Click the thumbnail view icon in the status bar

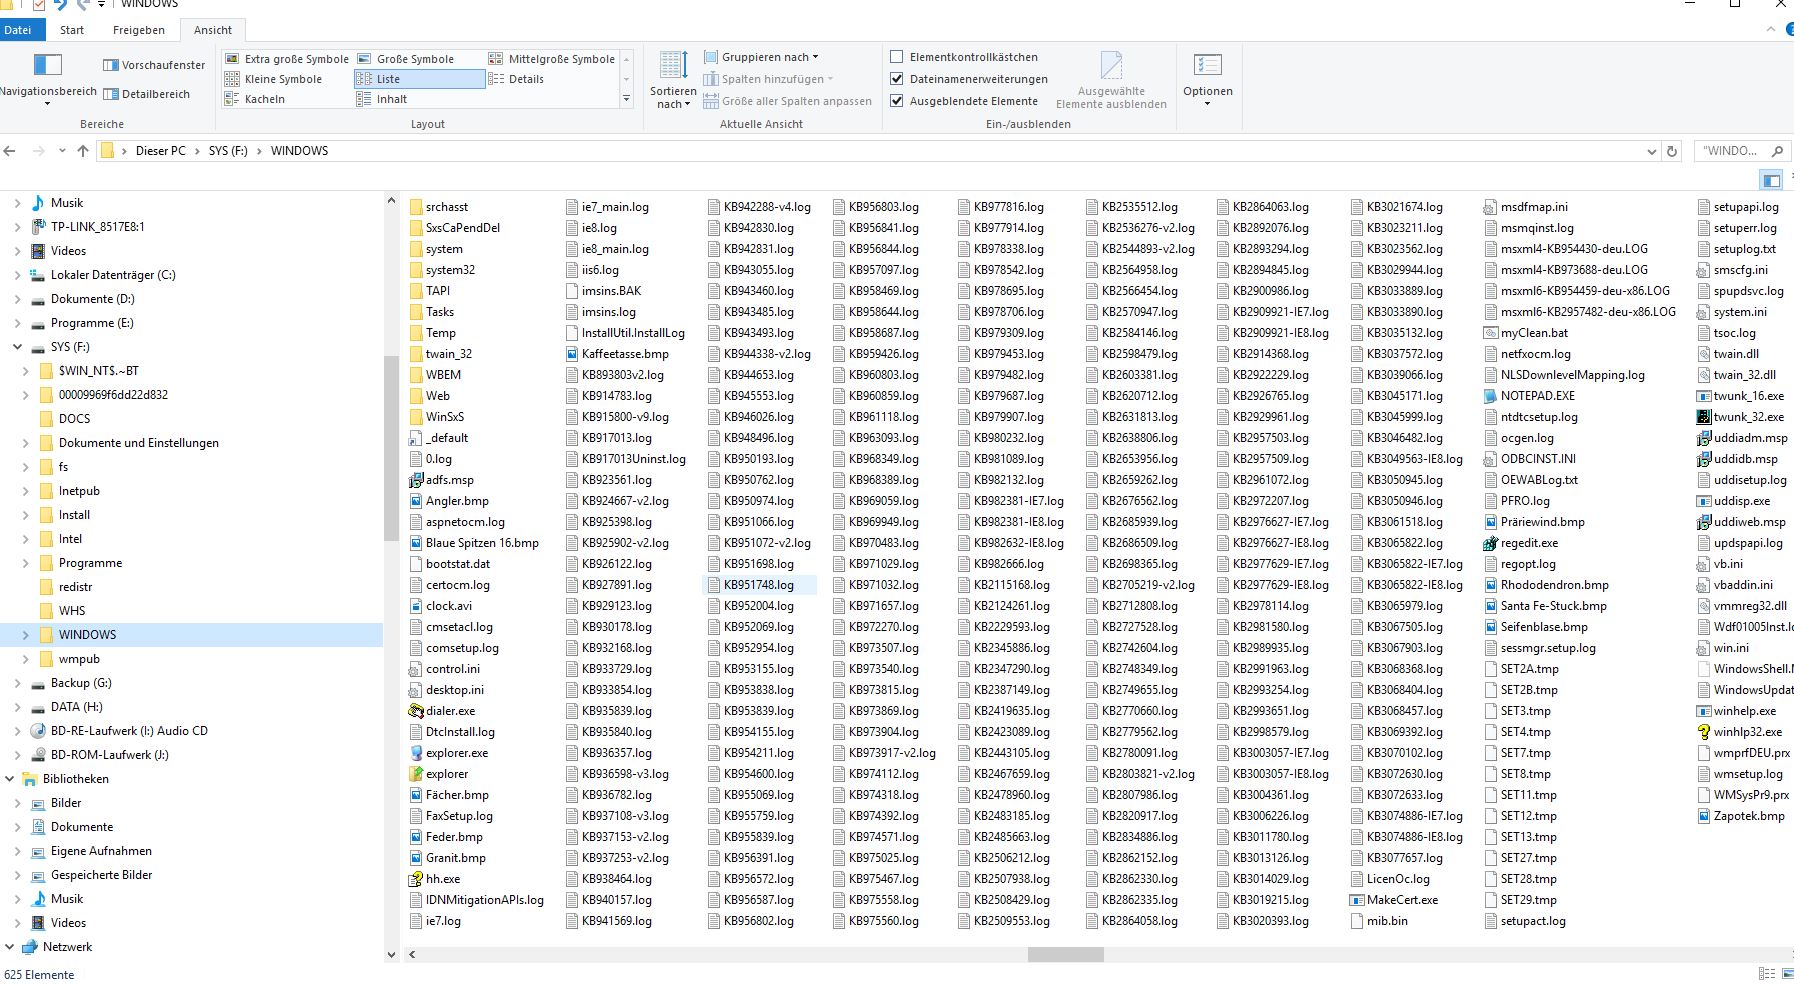click(x=1788, y=972)
